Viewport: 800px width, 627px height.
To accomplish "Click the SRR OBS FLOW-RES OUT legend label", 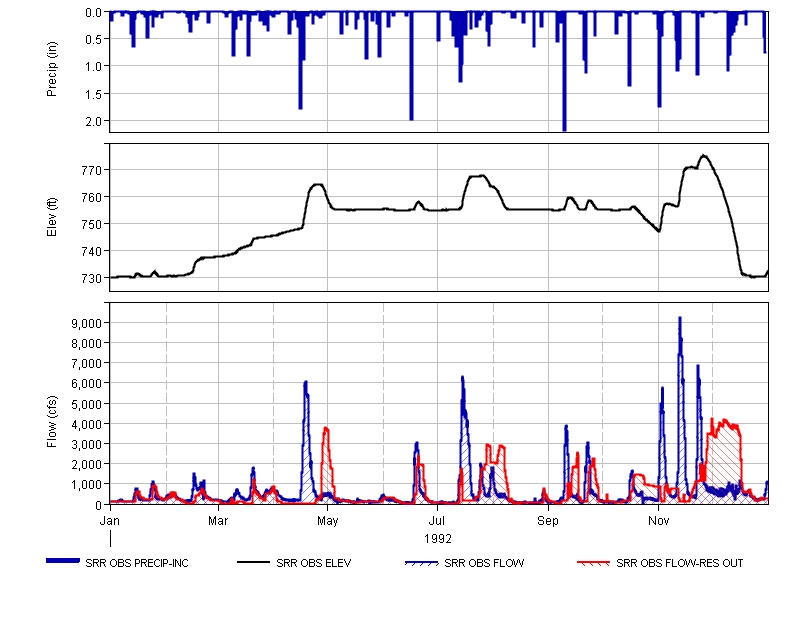I will pos(680,563).
